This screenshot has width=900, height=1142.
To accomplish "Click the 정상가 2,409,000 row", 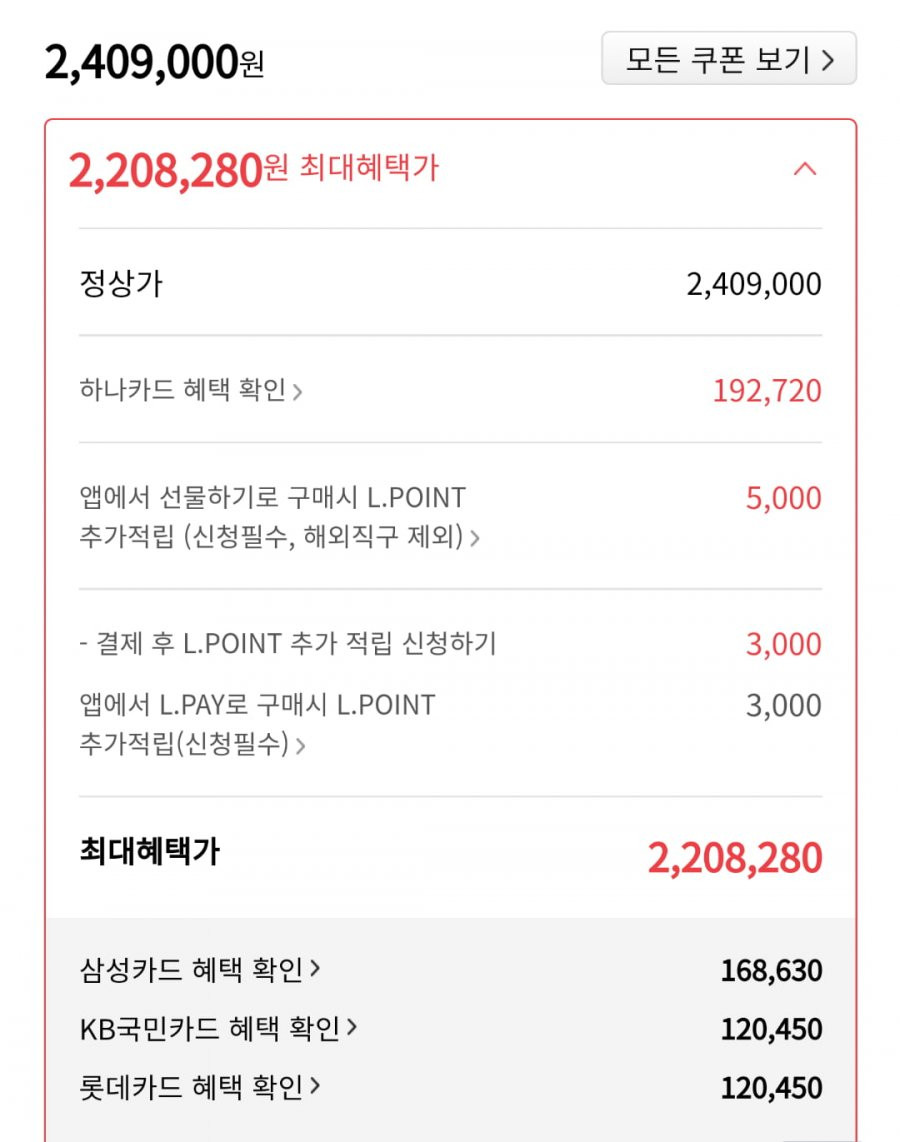I will coord(450,283).
